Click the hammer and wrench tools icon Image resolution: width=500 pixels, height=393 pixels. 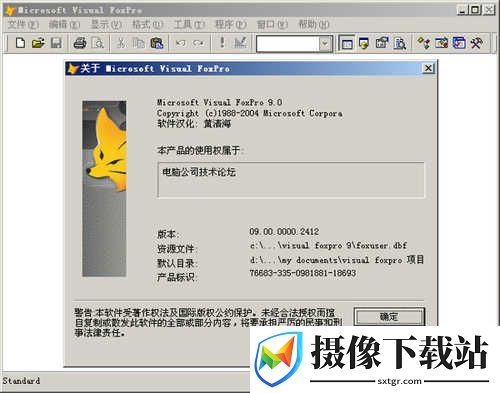tap(477, 43)
